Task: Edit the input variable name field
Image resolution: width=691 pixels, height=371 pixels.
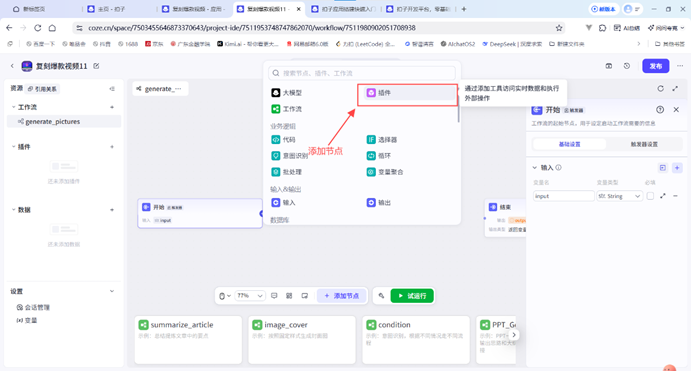Action: click(563, 196)
